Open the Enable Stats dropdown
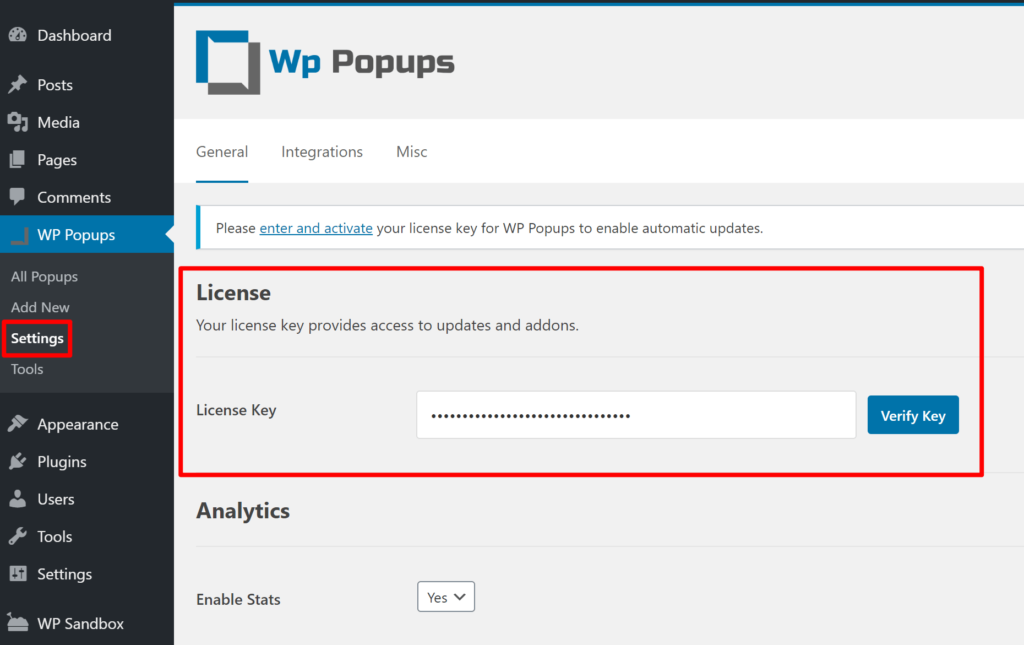 (445, 596)
